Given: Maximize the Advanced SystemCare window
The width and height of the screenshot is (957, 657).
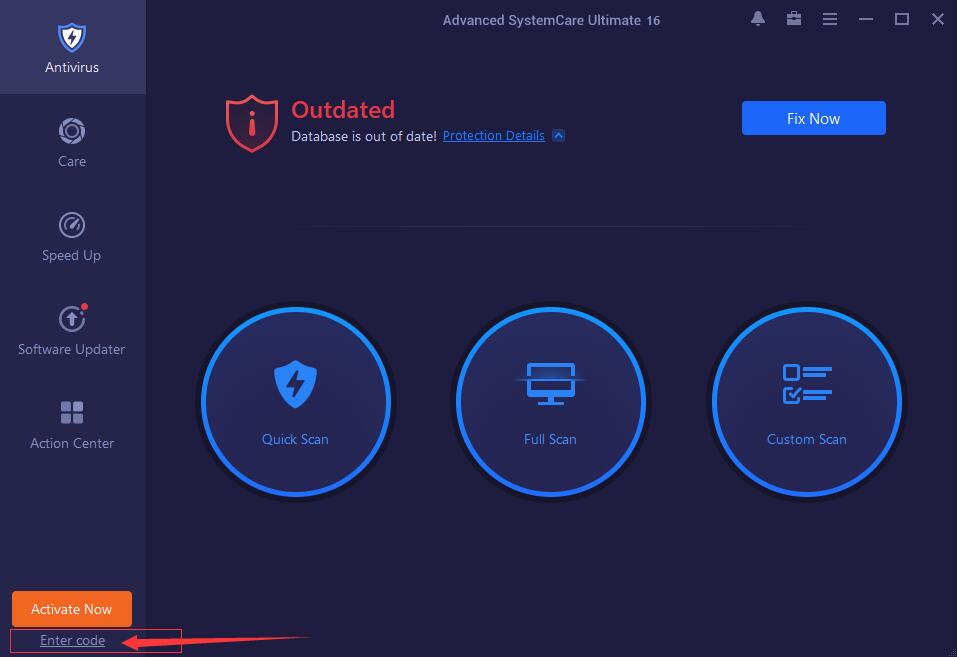Looking at the screenshot, I should click(x=901, y=20).
